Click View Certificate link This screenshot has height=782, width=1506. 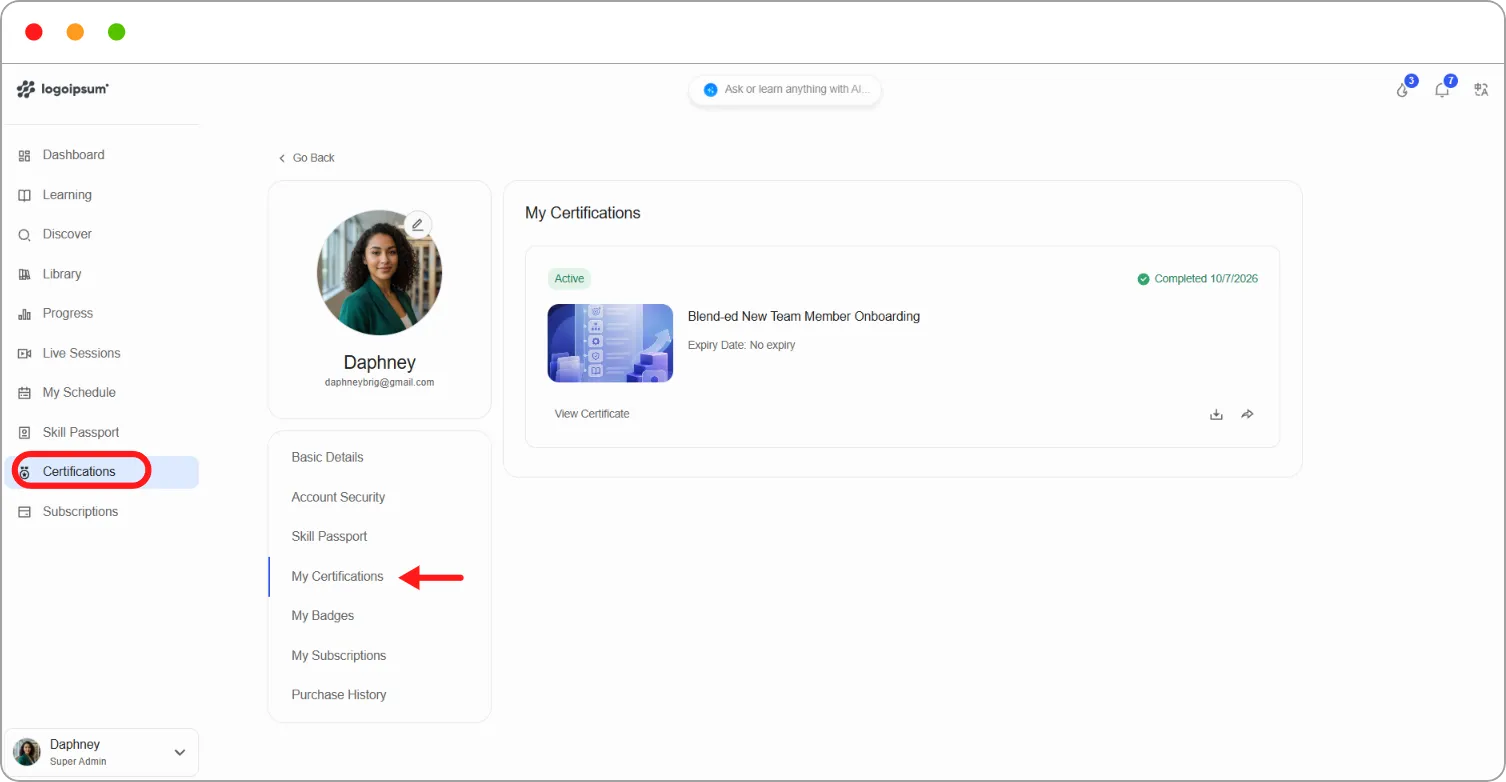592,414
